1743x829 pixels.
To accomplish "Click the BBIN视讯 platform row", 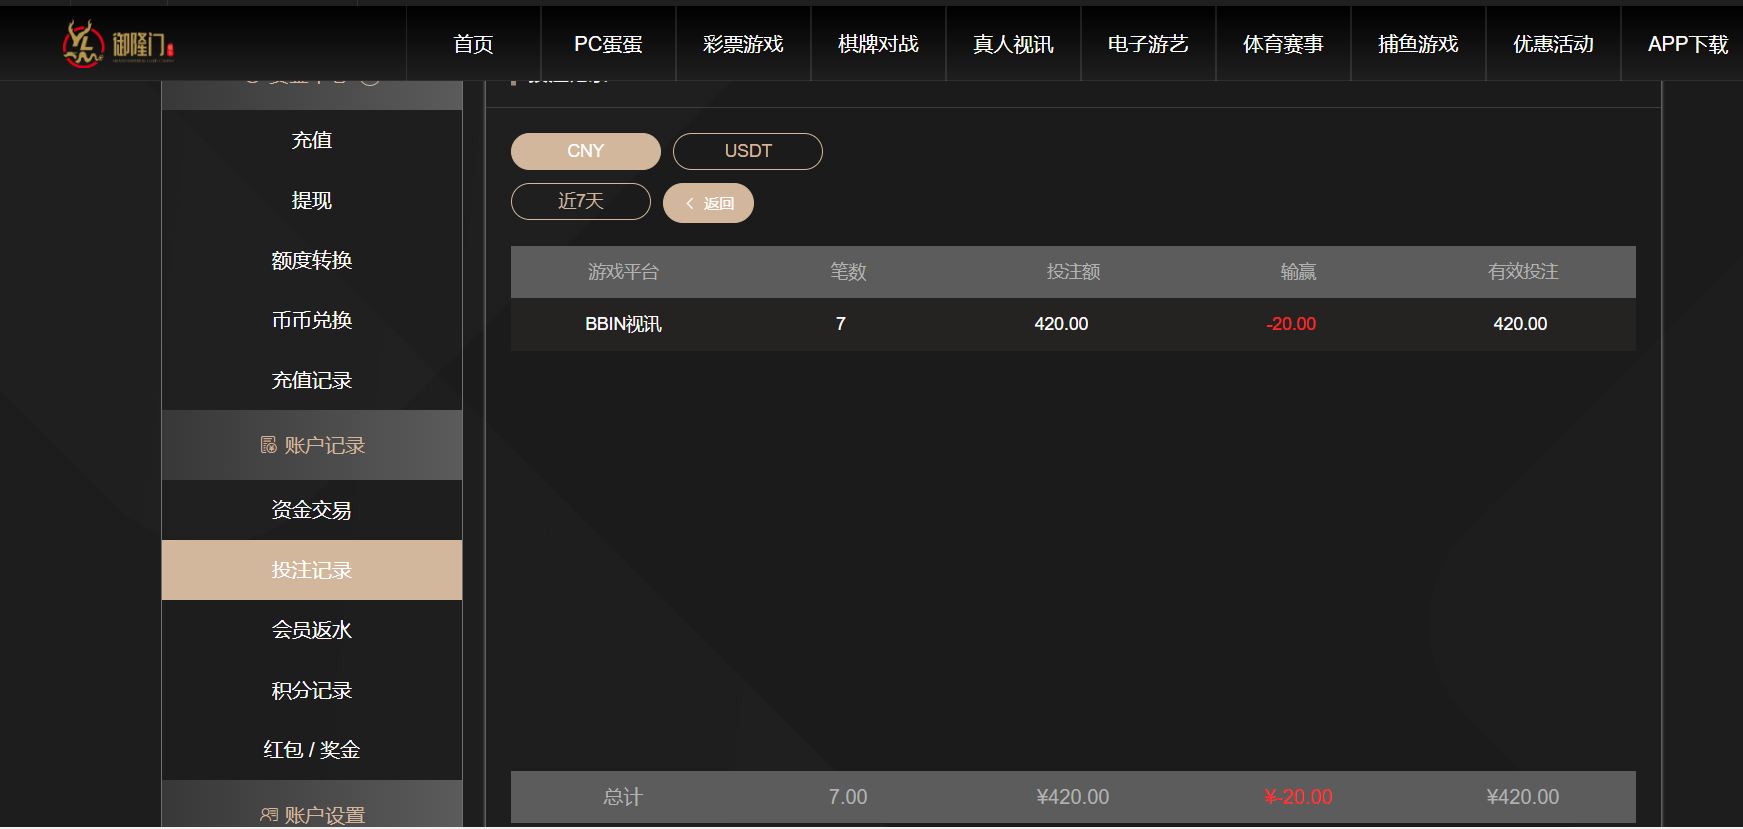I will click(x=1073, y=324).
